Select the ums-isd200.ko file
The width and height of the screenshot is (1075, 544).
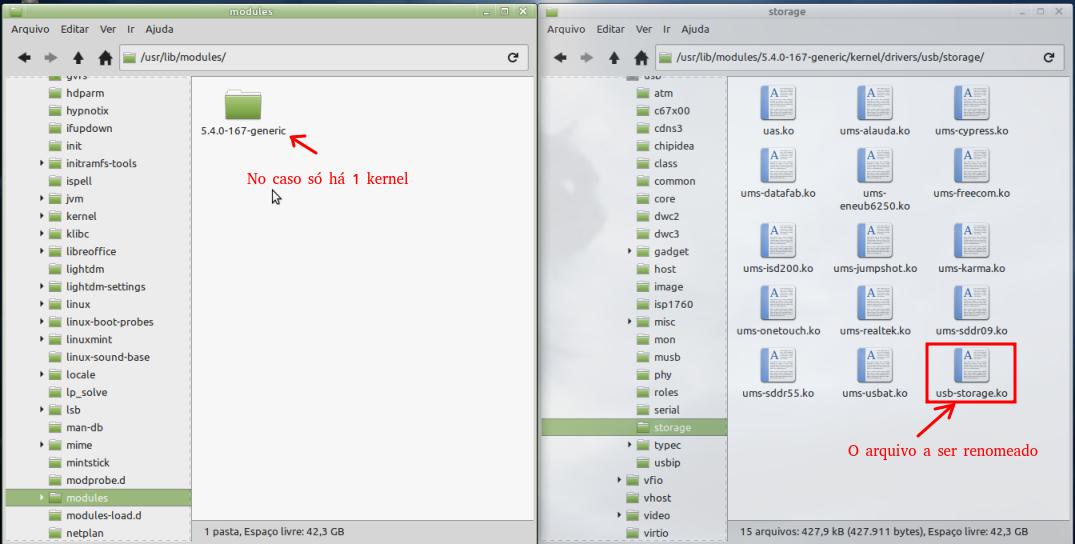pos(778,249)
